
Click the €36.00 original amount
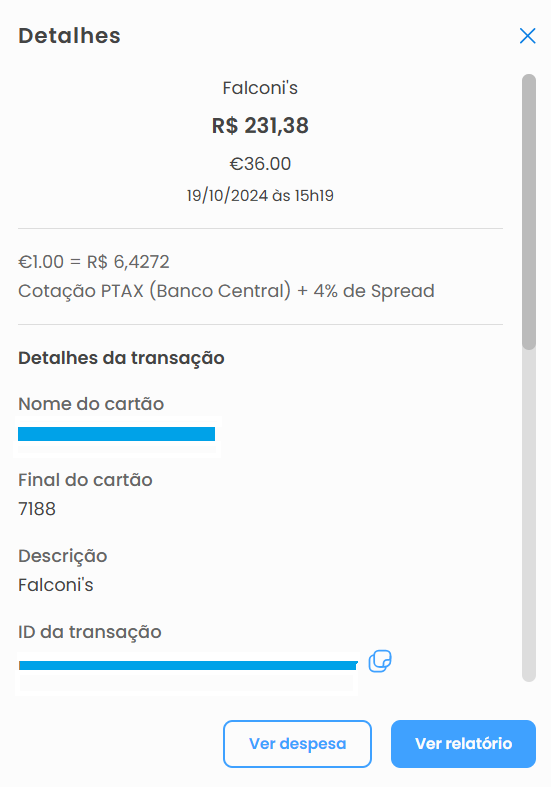pyautogui.click(x=260, y=164)
